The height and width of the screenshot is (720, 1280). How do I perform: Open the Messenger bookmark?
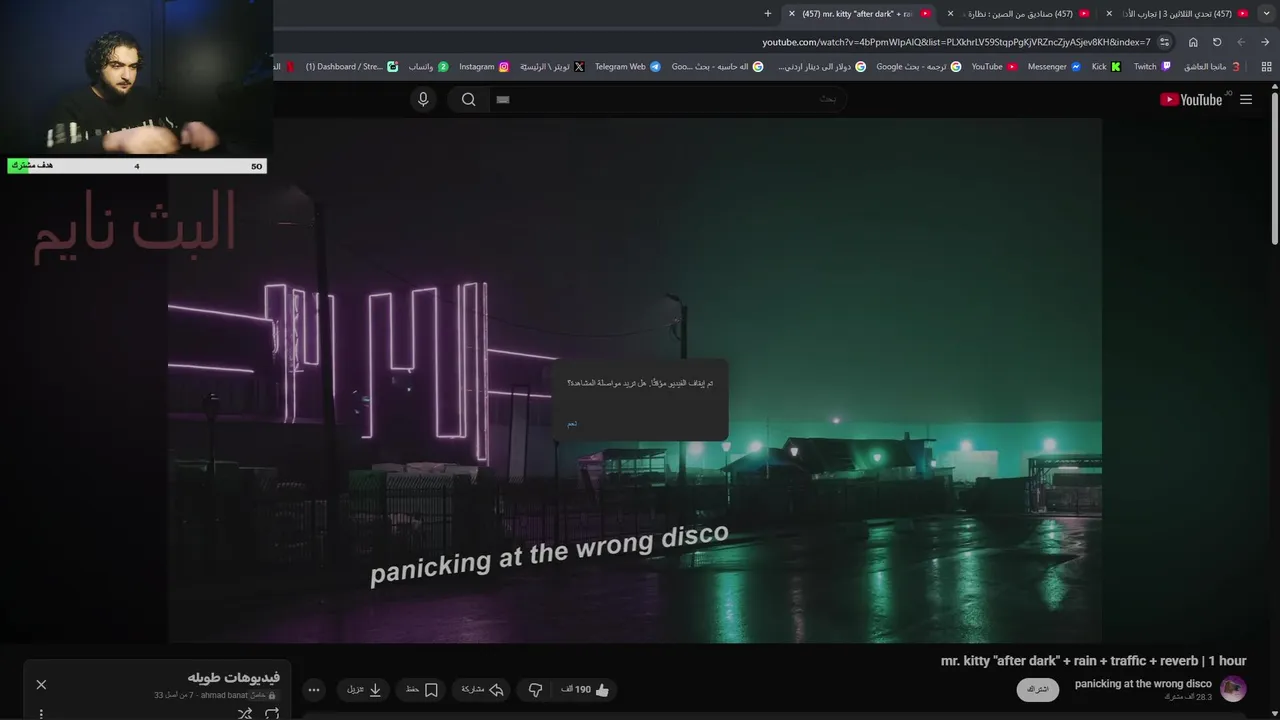1054,67
